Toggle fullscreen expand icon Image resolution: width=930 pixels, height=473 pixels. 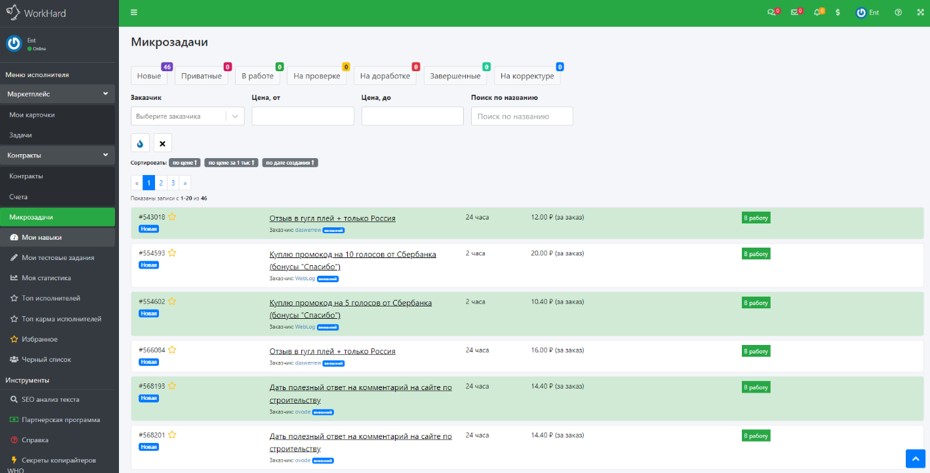point(921,12)
